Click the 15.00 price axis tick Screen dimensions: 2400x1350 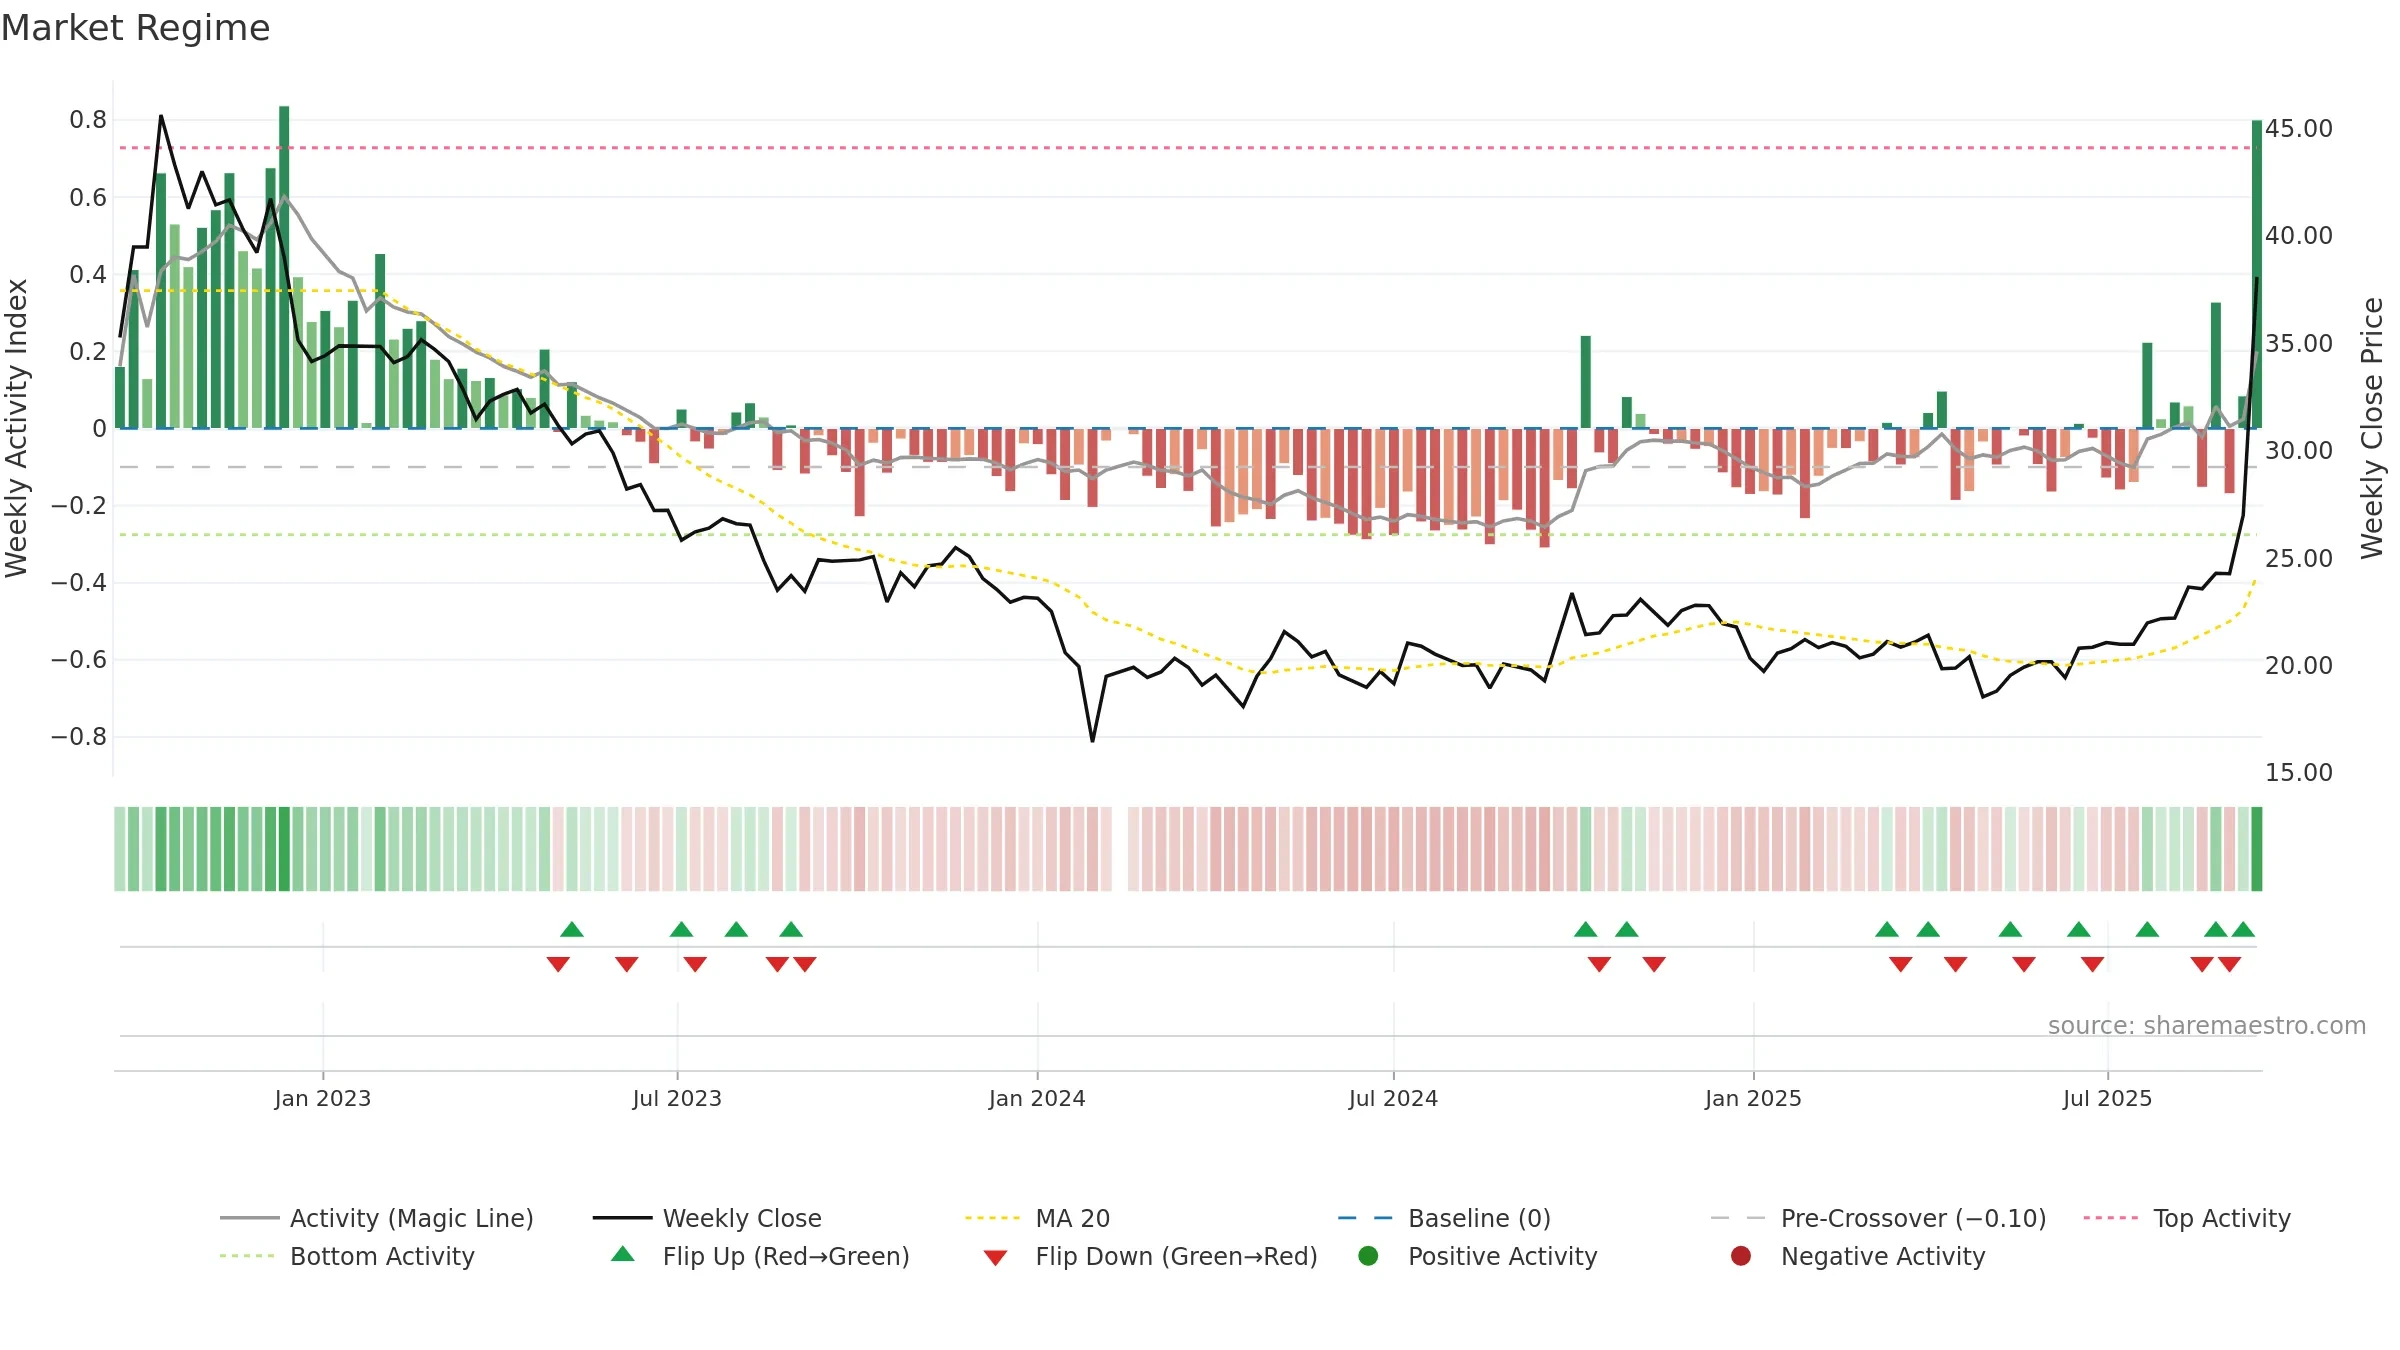click(2299, 773)
